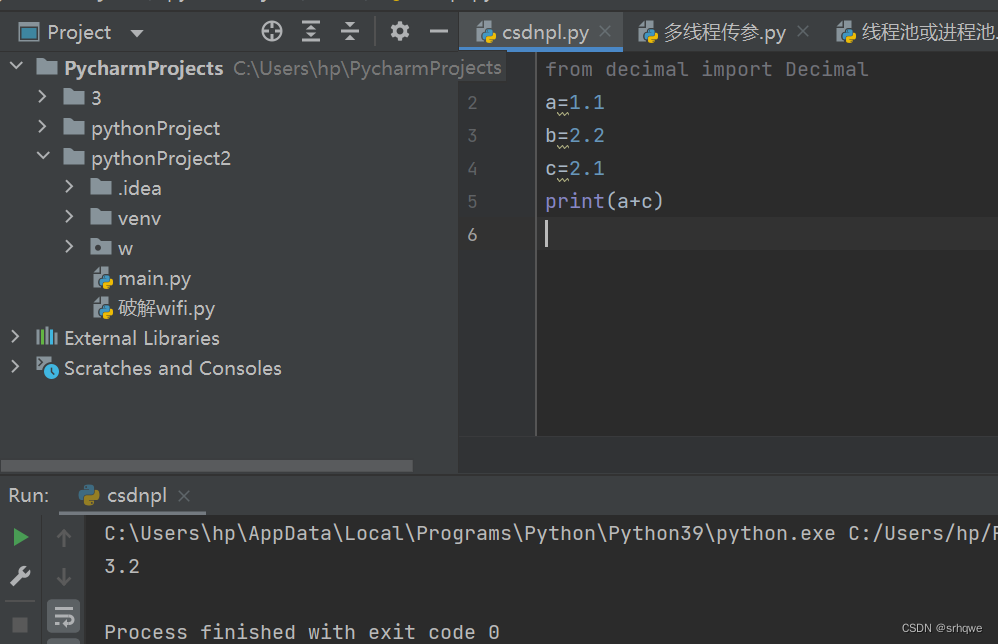Open run configuration wrench settings
The width and height of the screenshot is (998, 644).
pyautogui.click(x=20, y=576)
